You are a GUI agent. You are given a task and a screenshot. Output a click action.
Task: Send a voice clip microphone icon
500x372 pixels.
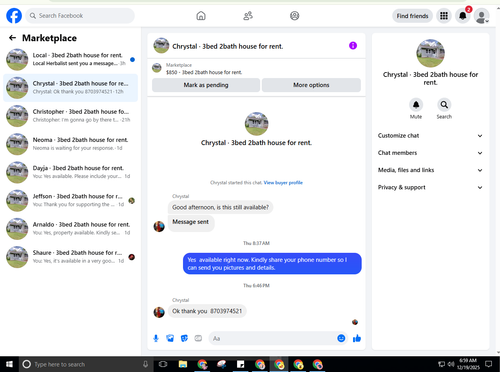point(156,339)
